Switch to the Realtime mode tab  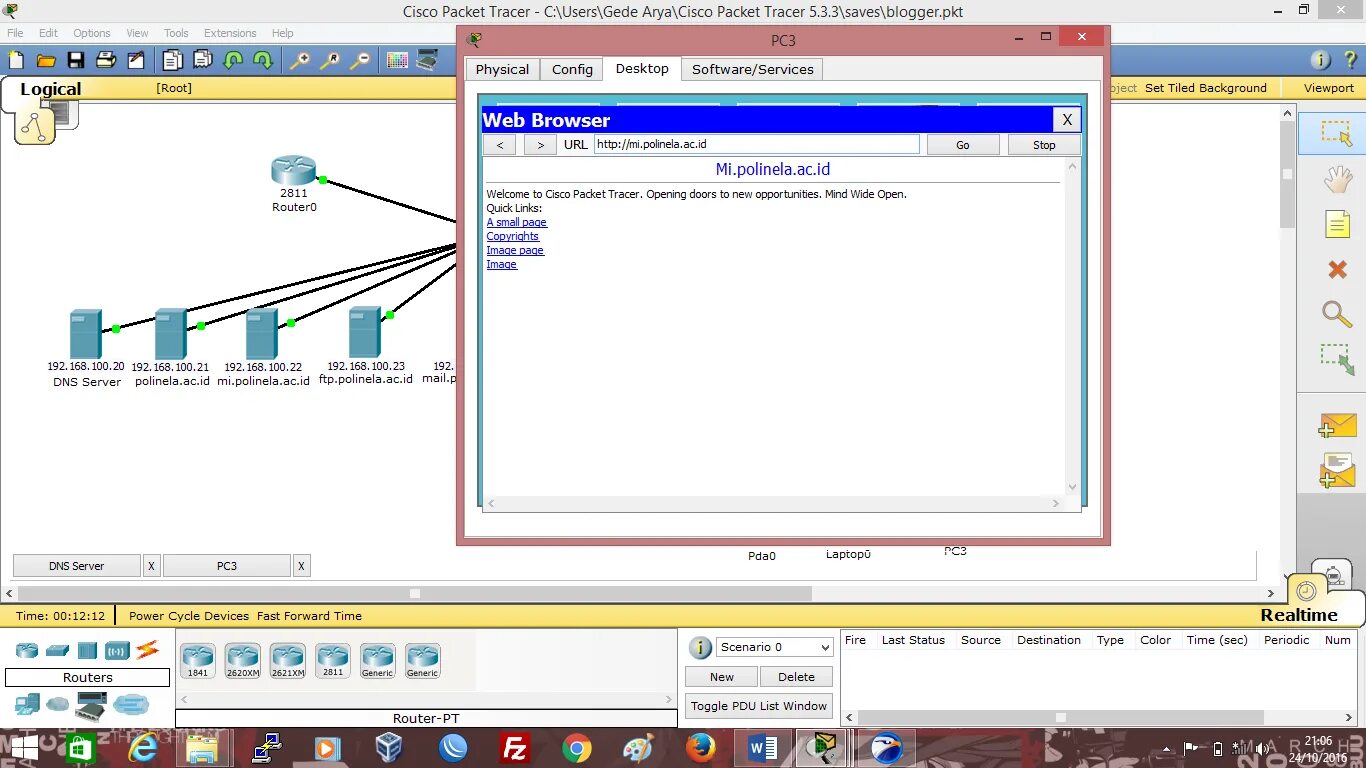pyautogui.click(x=1299, y=615)
